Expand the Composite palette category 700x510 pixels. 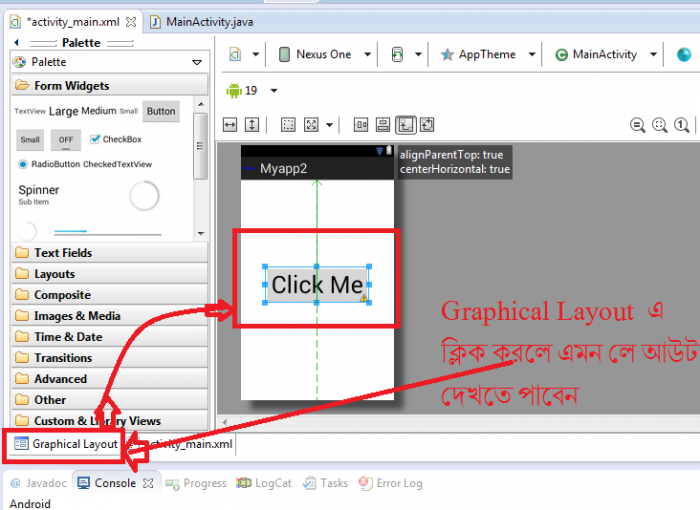point(110,295)
